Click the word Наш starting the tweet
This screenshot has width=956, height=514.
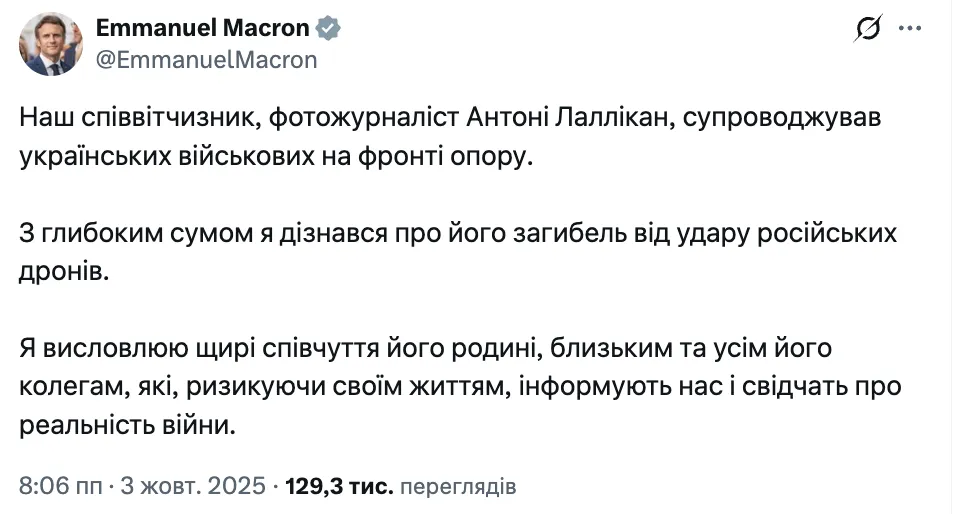(x=45, y=117)
